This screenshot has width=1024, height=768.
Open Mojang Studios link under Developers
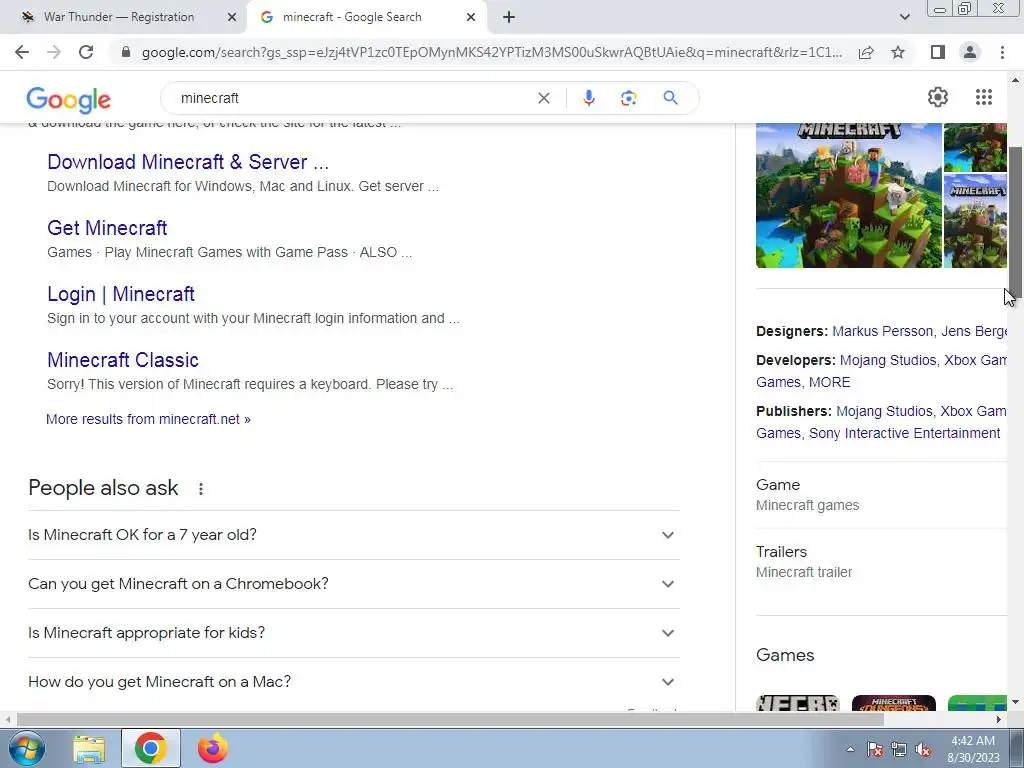pyautogui.click(x=888, y=360)
